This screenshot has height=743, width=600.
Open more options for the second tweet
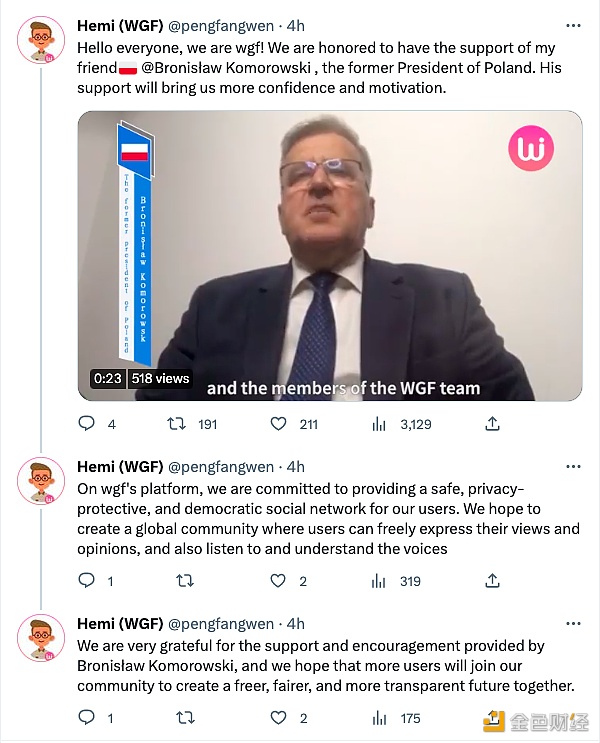coord(572,466)
